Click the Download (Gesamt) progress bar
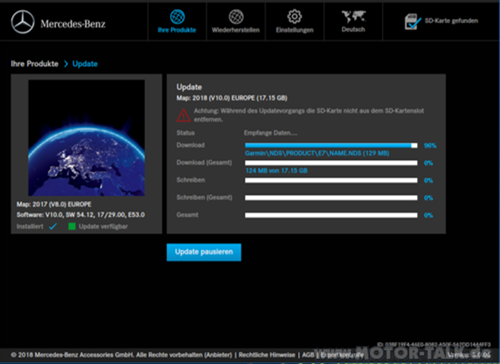Image resolution: width=500 pixels, height=364 pixels. 331,163
